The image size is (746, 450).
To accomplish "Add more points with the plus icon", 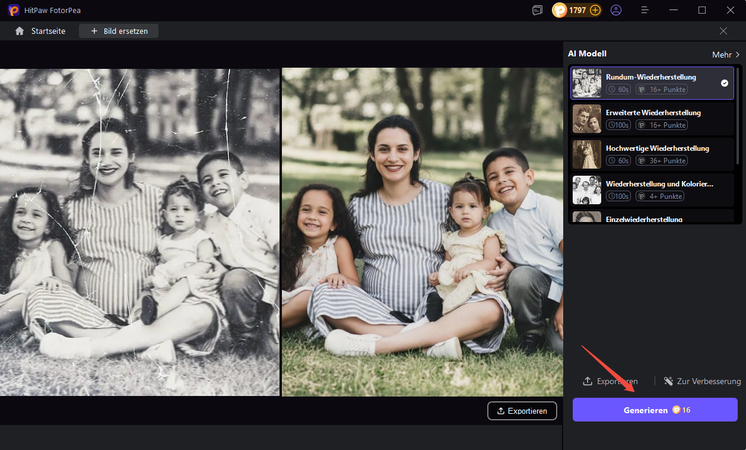I will pyautogui.click(x=595, y=10).
